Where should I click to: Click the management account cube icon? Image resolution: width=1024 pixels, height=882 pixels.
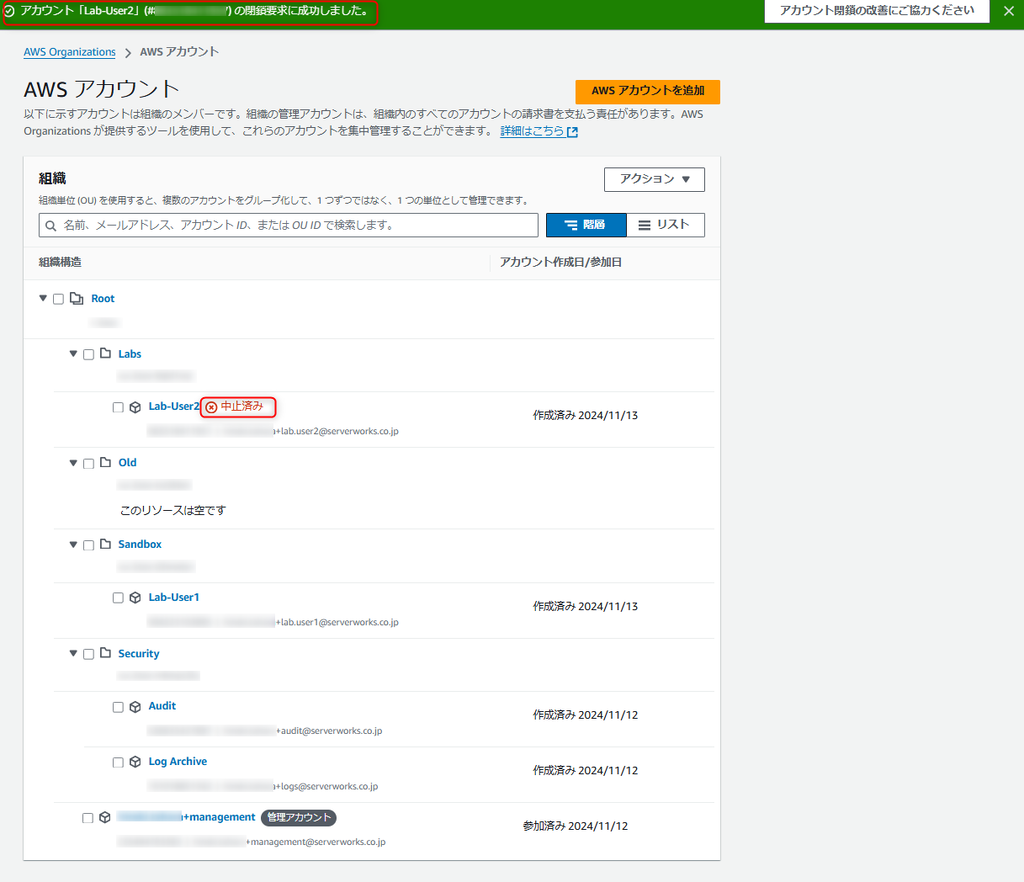click(104, 817)
